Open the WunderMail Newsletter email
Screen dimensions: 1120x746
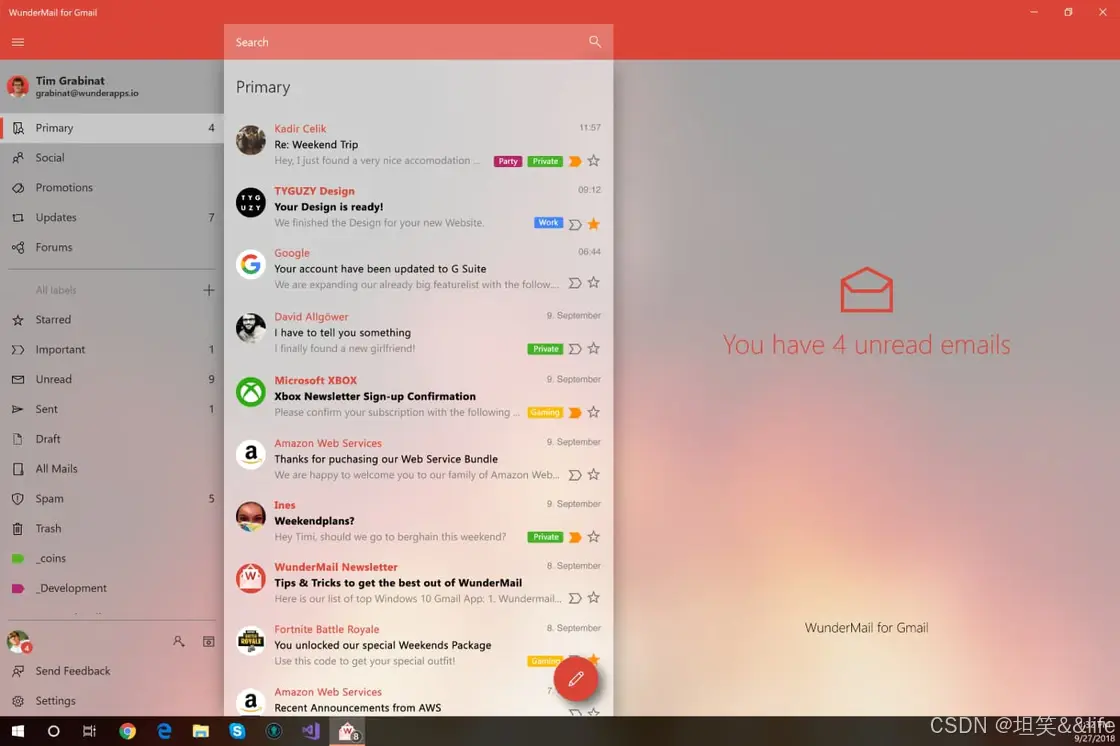tap(418, 582)
